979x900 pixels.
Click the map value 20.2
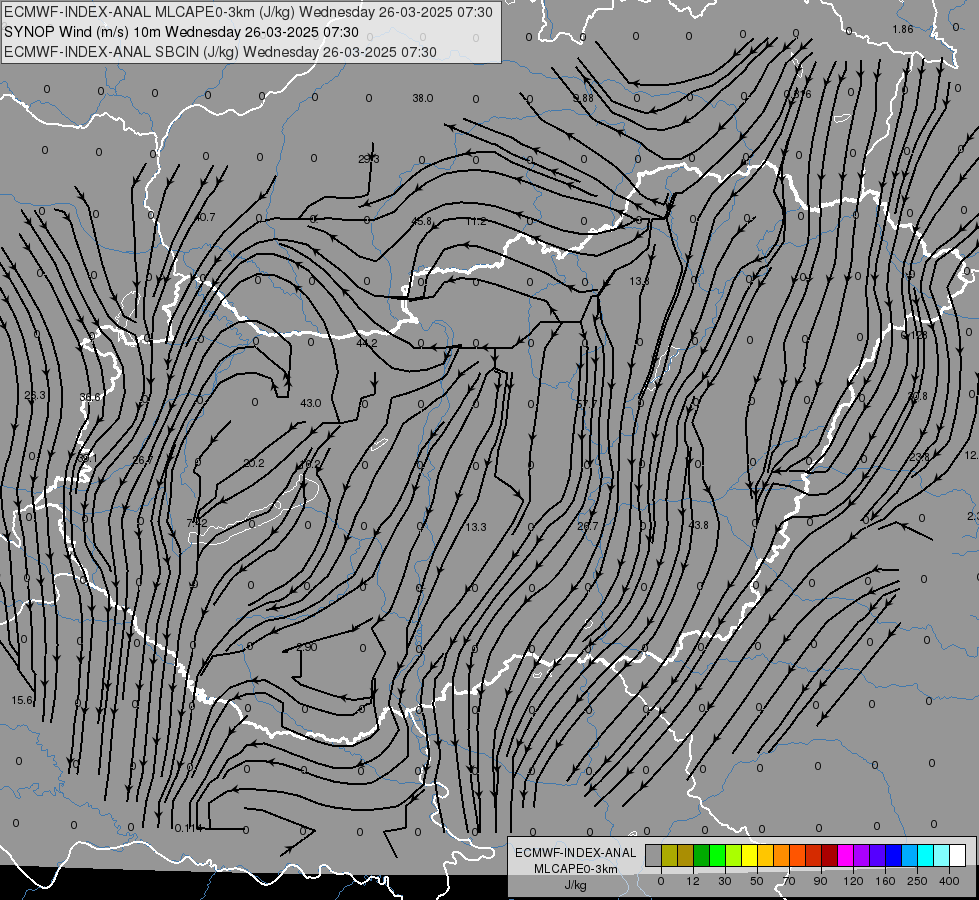(254, 463)
